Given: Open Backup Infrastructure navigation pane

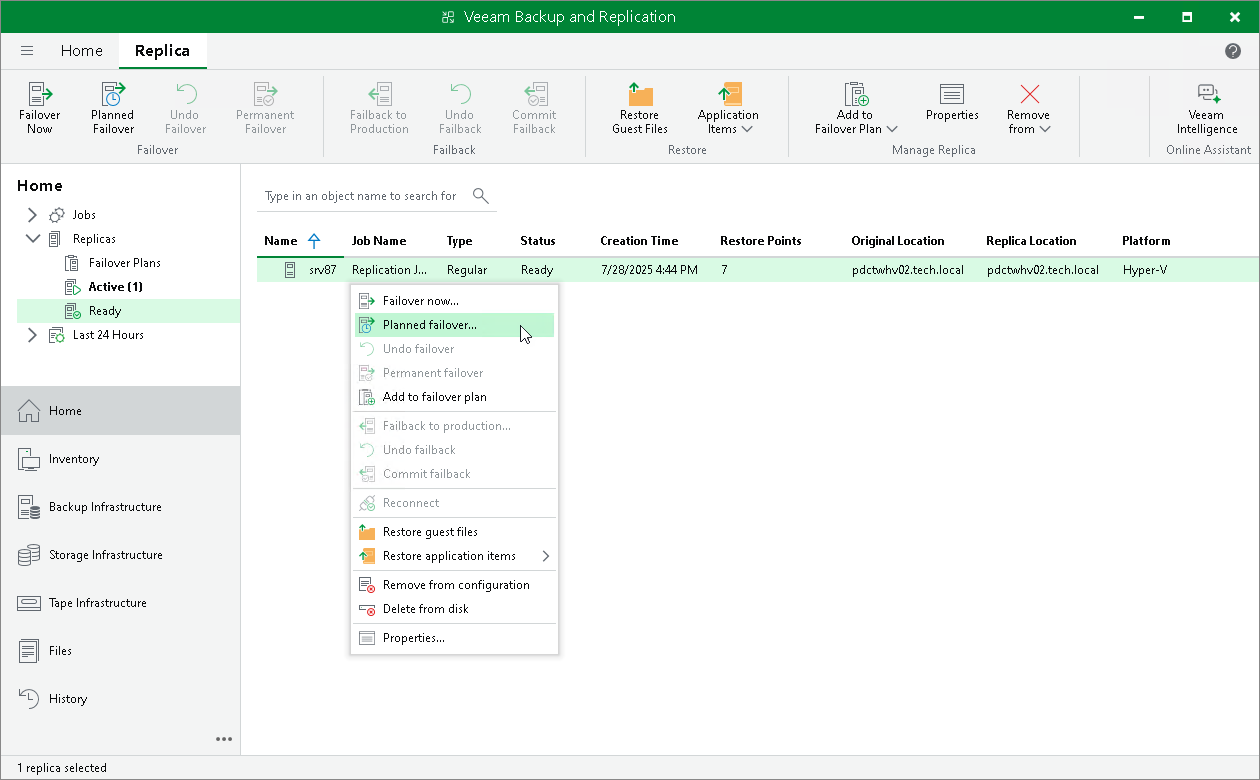Looking at the screenshot, I should coord(120,507).
